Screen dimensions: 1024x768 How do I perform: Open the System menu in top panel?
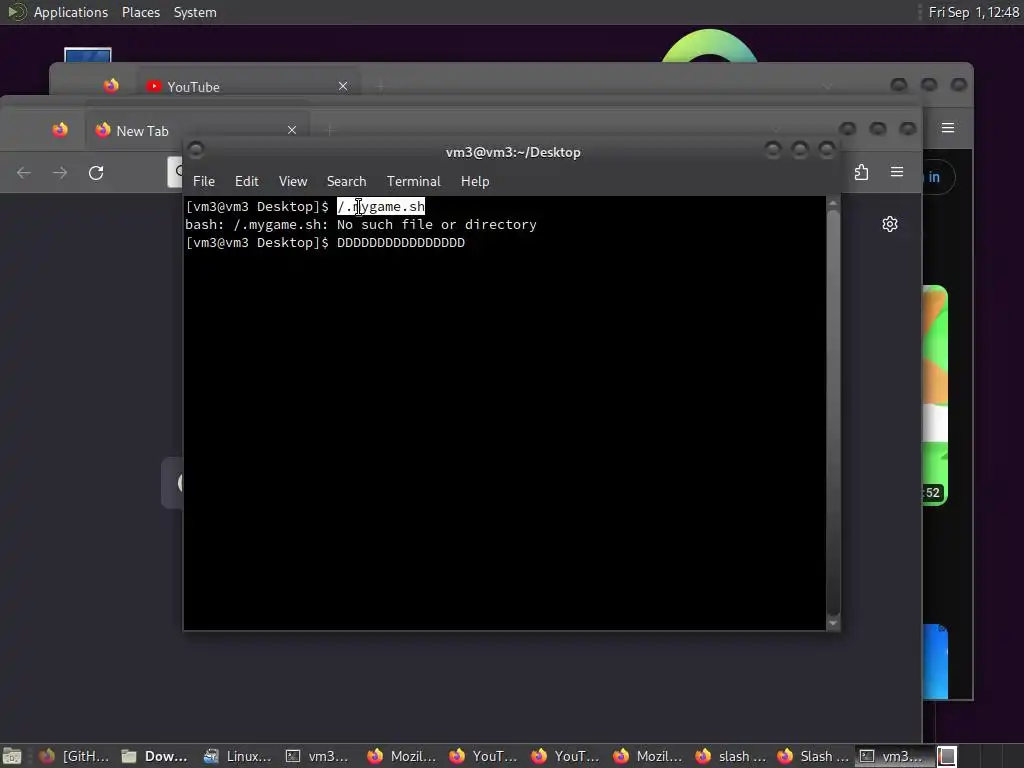(195, 12)
